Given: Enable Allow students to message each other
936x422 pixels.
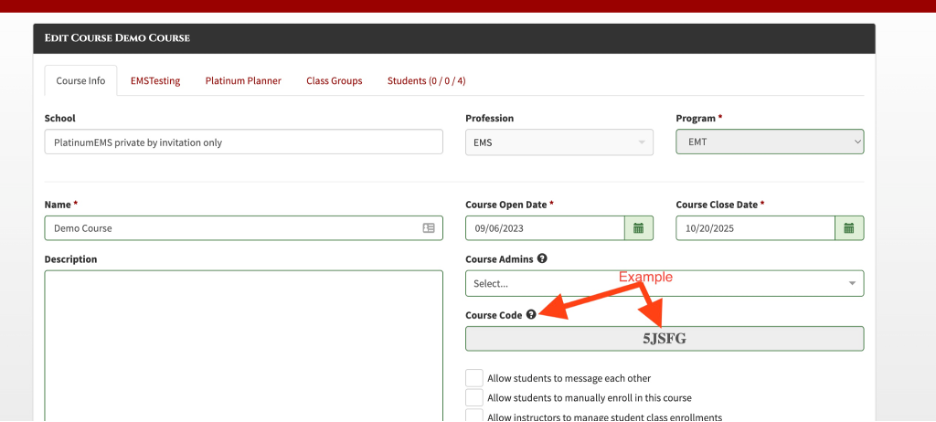Looking at the screenshot, I should pyautogui.click(x=474, y=379).
